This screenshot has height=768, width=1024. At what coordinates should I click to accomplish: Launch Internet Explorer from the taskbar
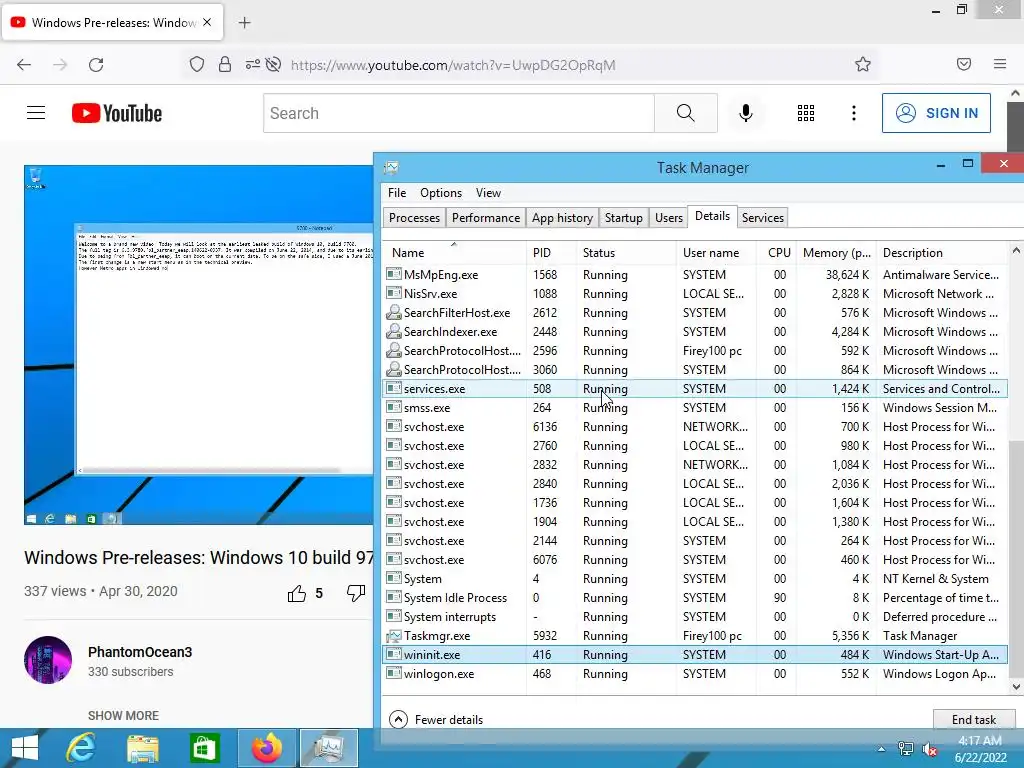click(81, 748)
